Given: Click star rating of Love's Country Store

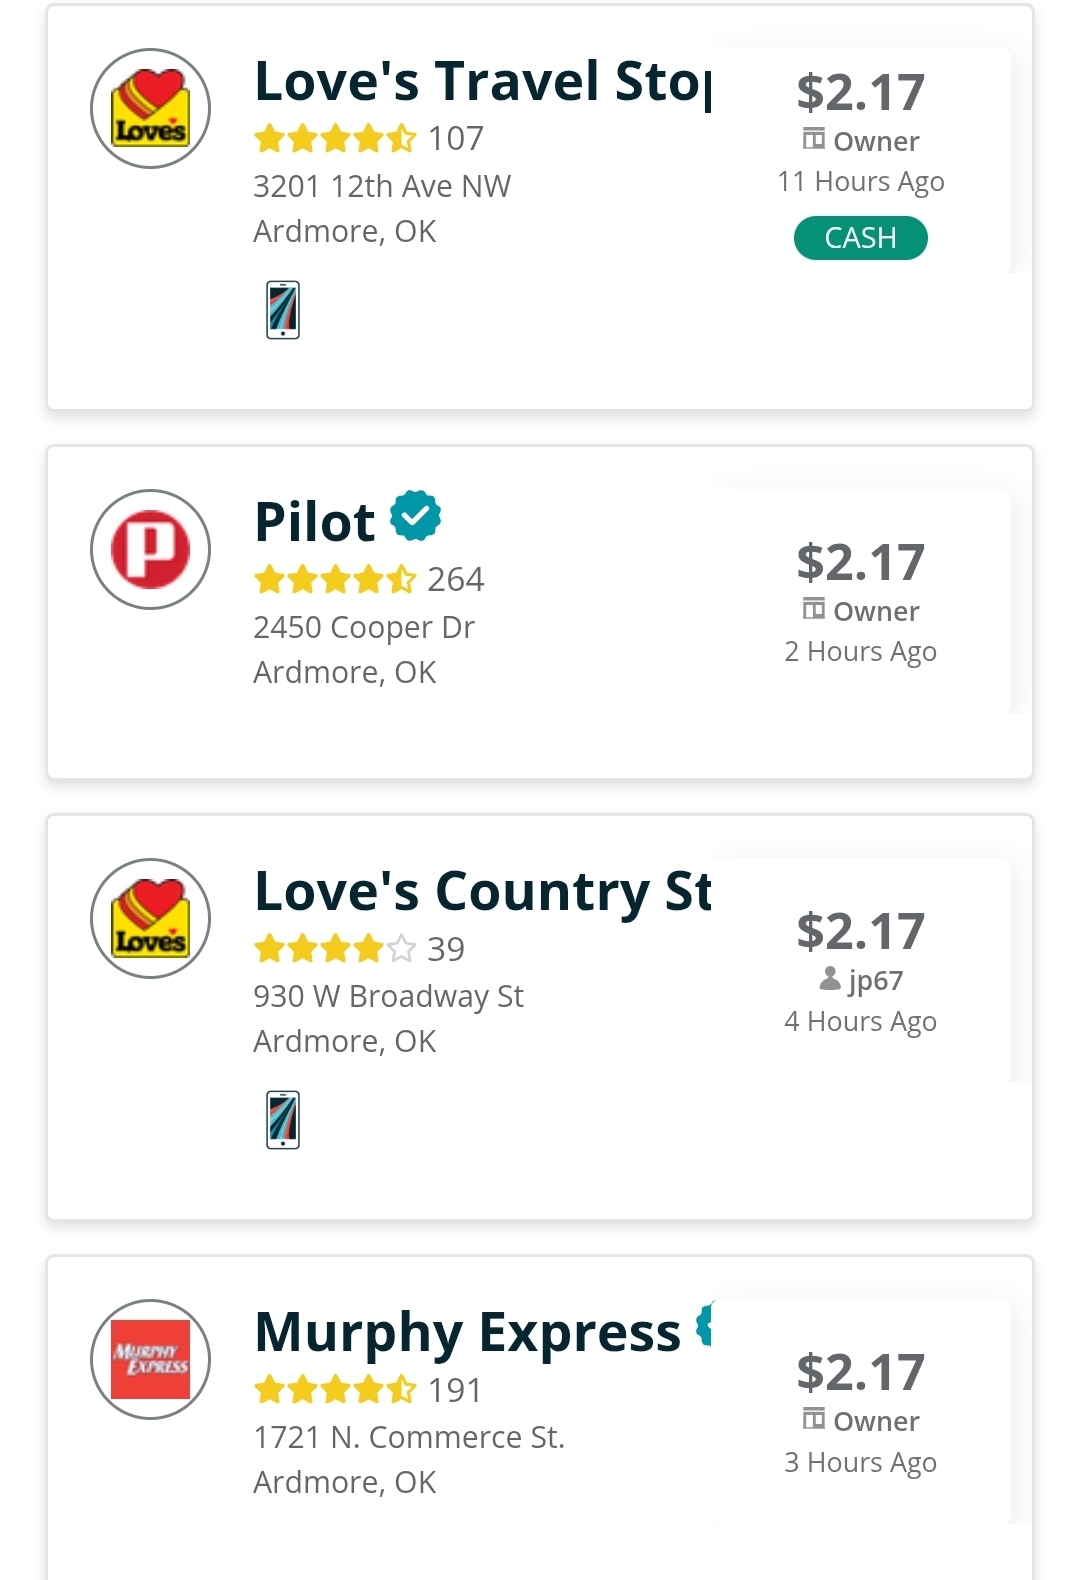Looking at the screenshot, I should coord(335,948).
